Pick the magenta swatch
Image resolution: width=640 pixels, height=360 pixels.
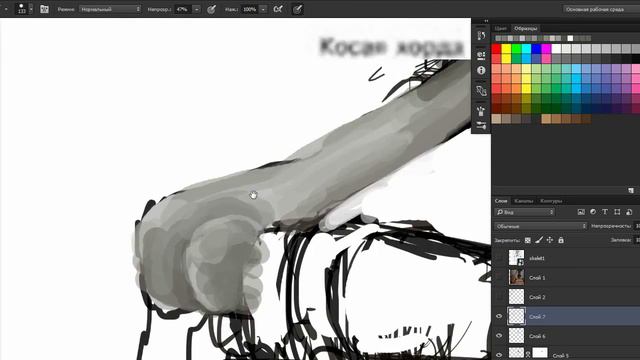click(x=547, y=49)
